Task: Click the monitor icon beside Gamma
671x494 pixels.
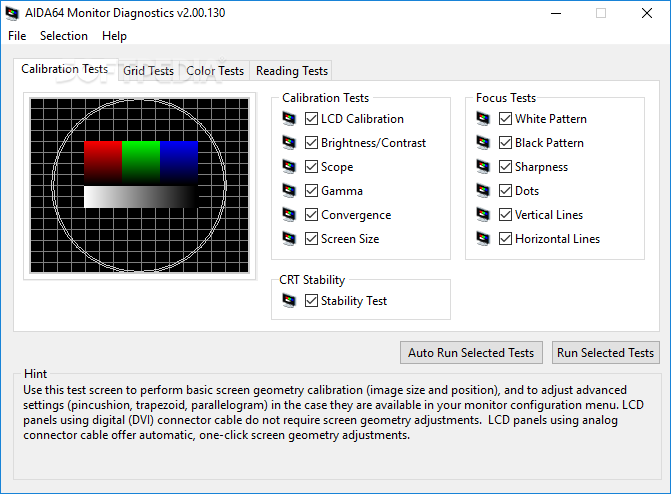Action: tap(289, 190)
